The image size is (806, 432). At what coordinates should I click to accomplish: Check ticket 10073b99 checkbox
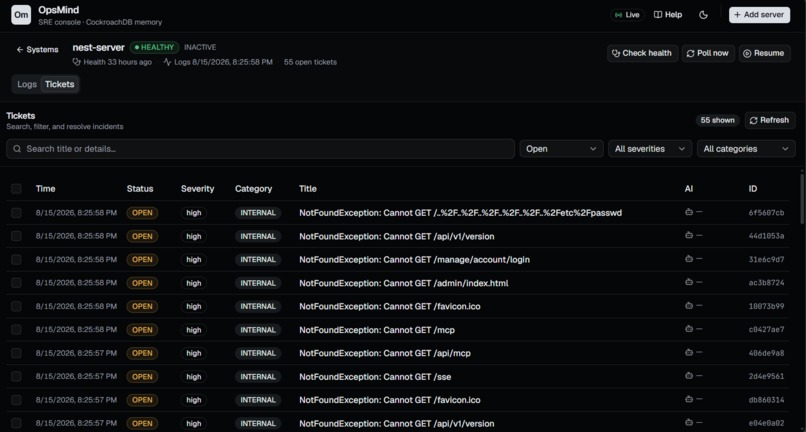click(x=16, y=307)
